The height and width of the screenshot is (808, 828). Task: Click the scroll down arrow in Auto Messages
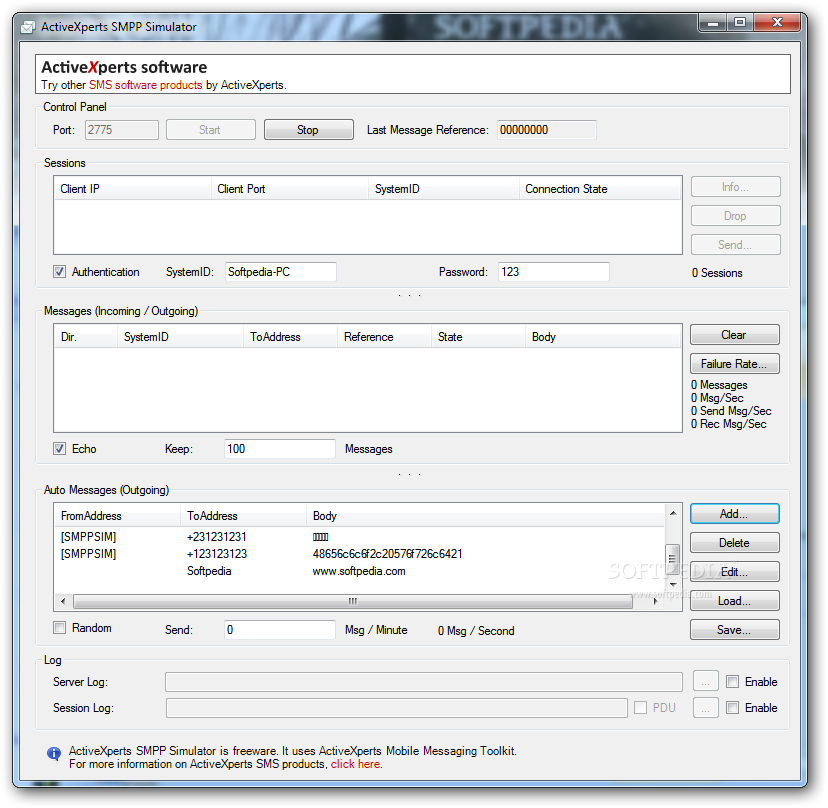[673, 585]
